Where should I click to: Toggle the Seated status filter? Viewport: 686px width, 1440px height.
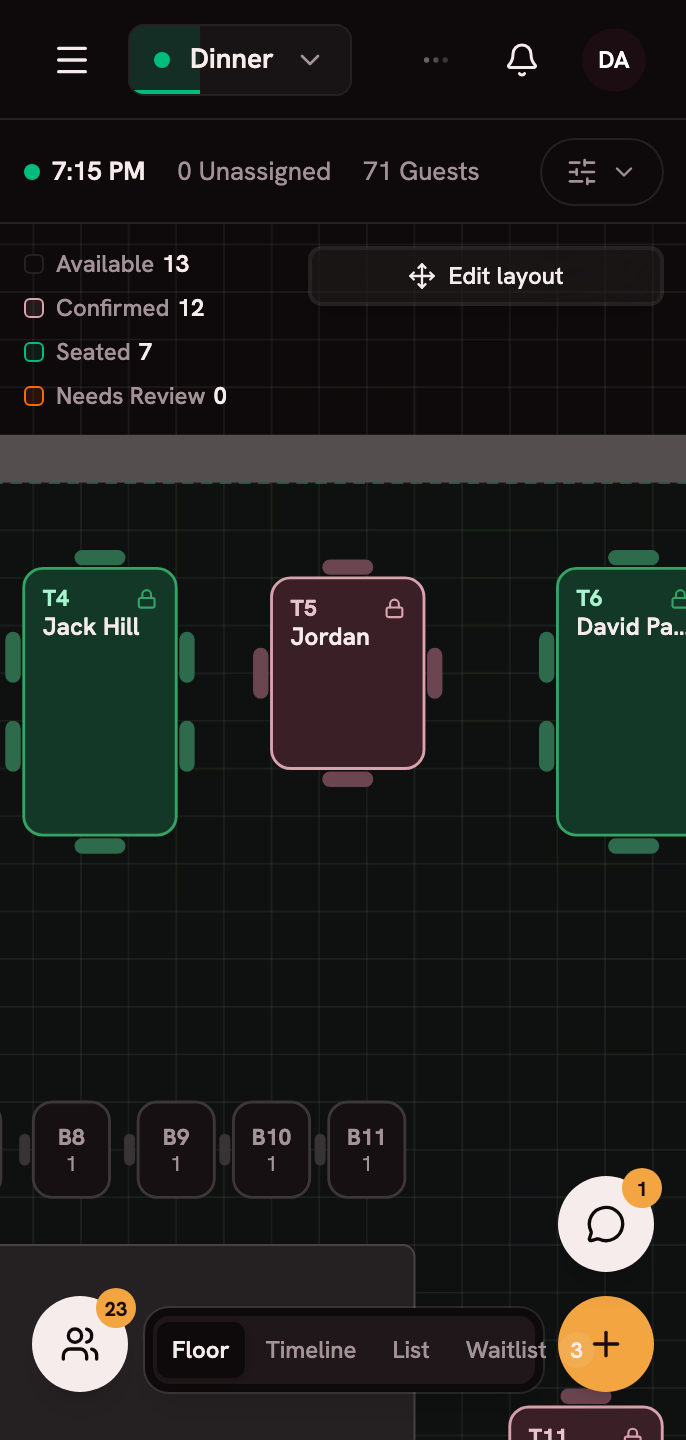point(88,352)
